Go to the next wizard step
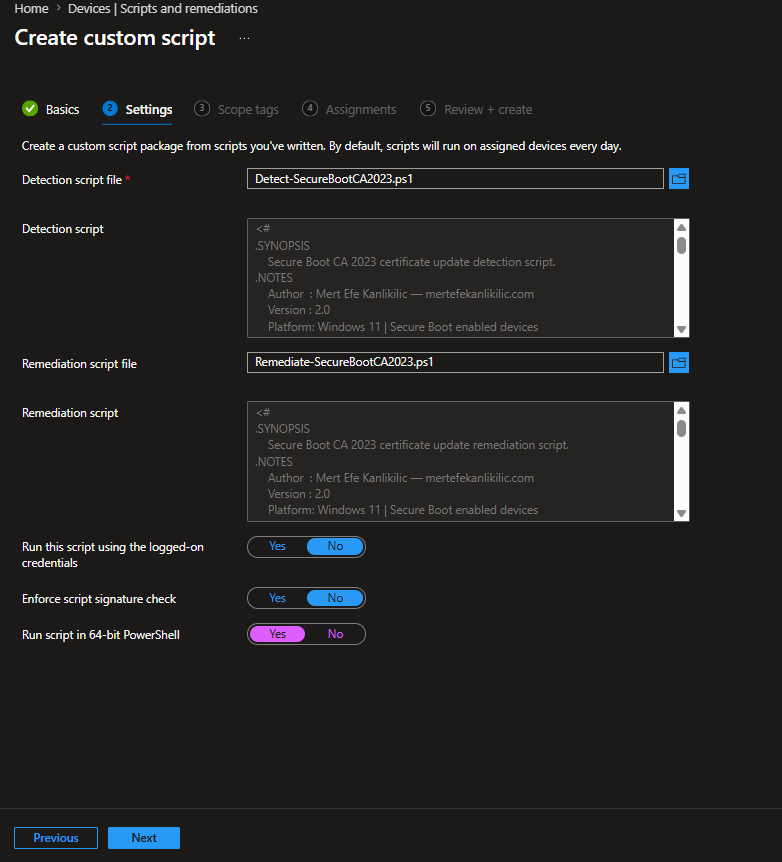782x862 pixels. (144, 838)
